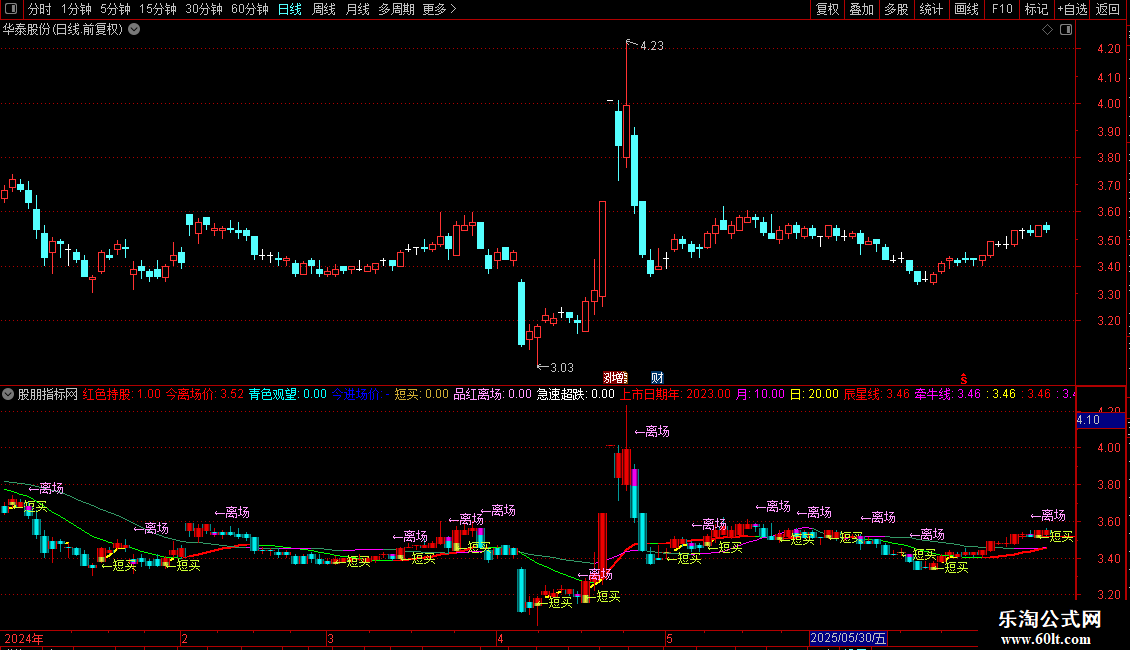Switch to 月线 monthly chart

(357, 9)
